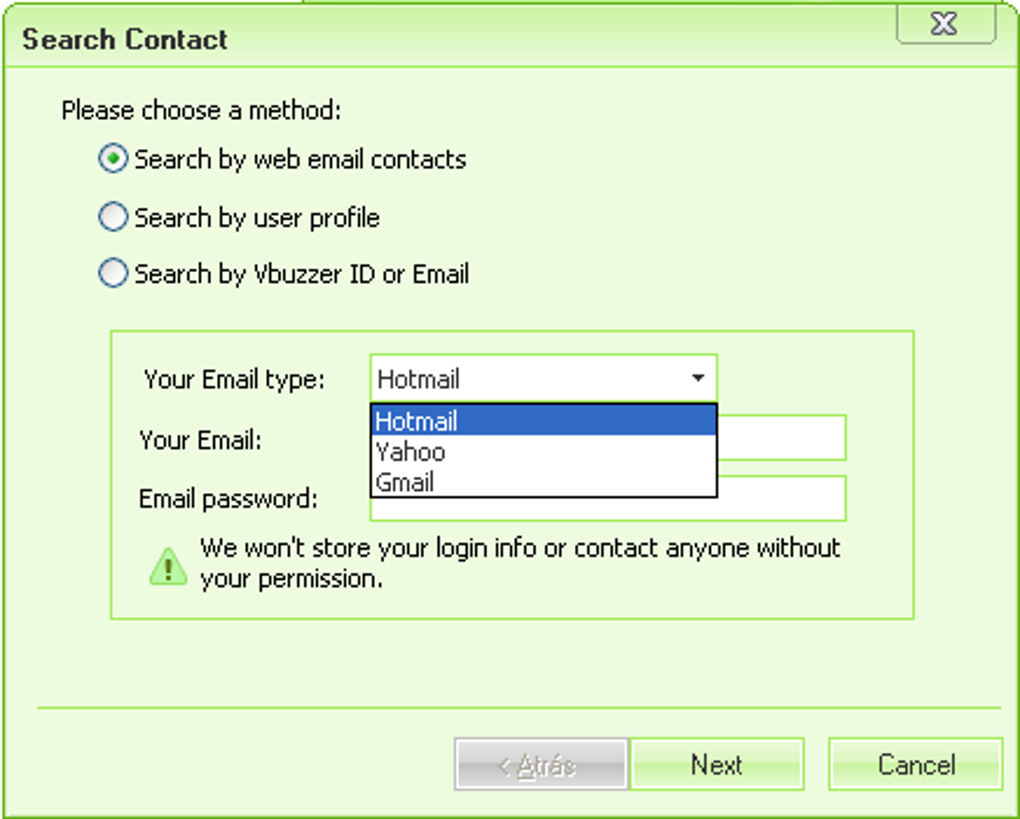
Task: Collapse the Email type dropdown arrow
Action: (698, 379)
